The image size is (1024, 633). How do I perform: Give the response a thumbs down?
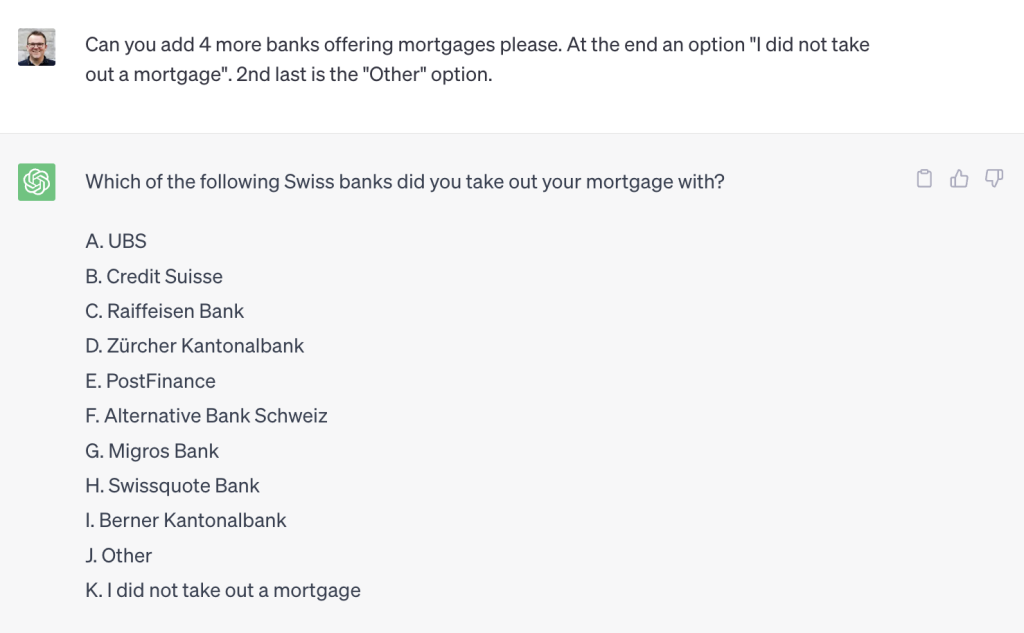(994, 178)
